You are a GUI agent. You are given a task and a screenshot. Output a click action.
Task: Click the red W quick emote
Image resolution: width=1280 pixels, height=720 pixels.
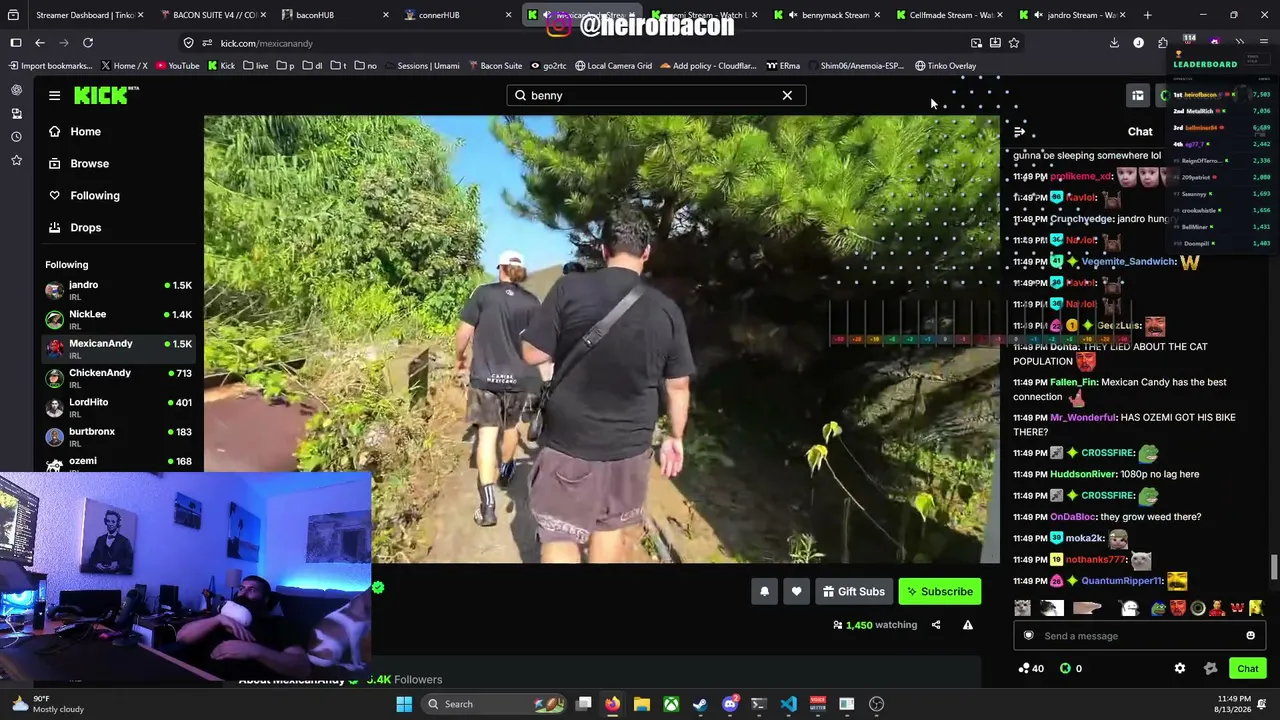[x=1237, y=608]
